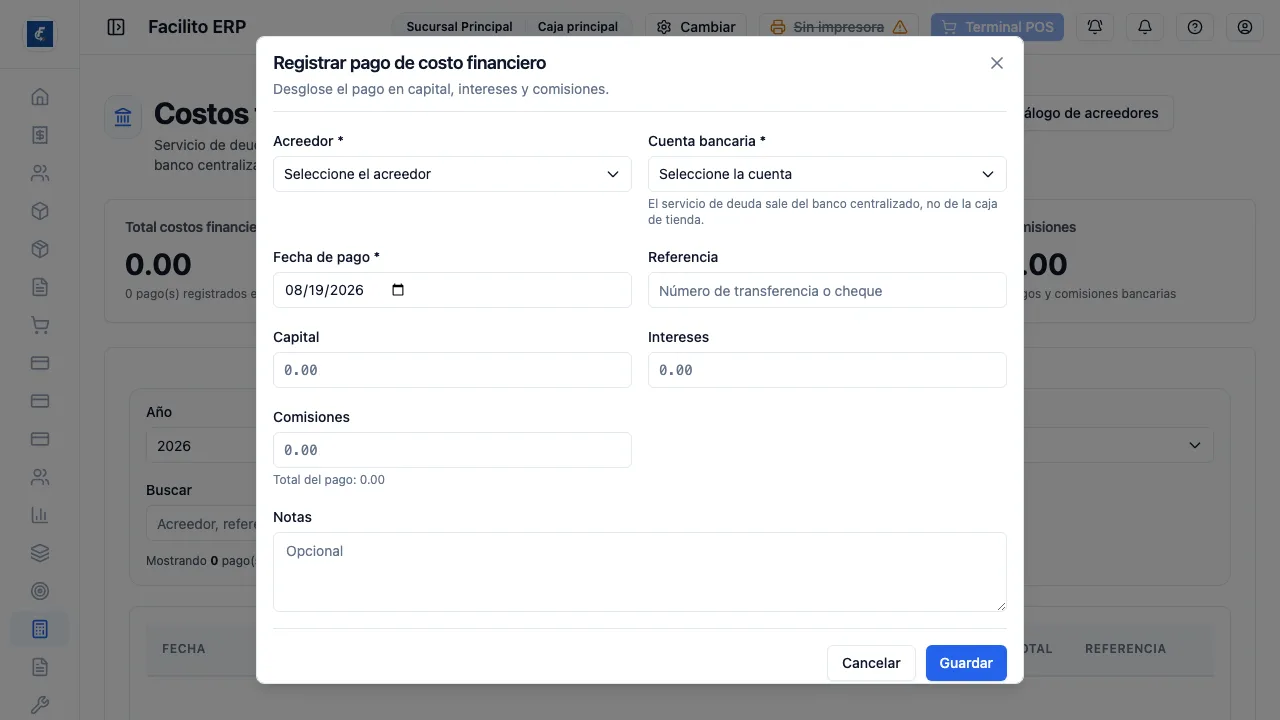Screen dimensions: 1280x720
Task: Click the Facilito ERP logo icon
Action: [40, 34]
